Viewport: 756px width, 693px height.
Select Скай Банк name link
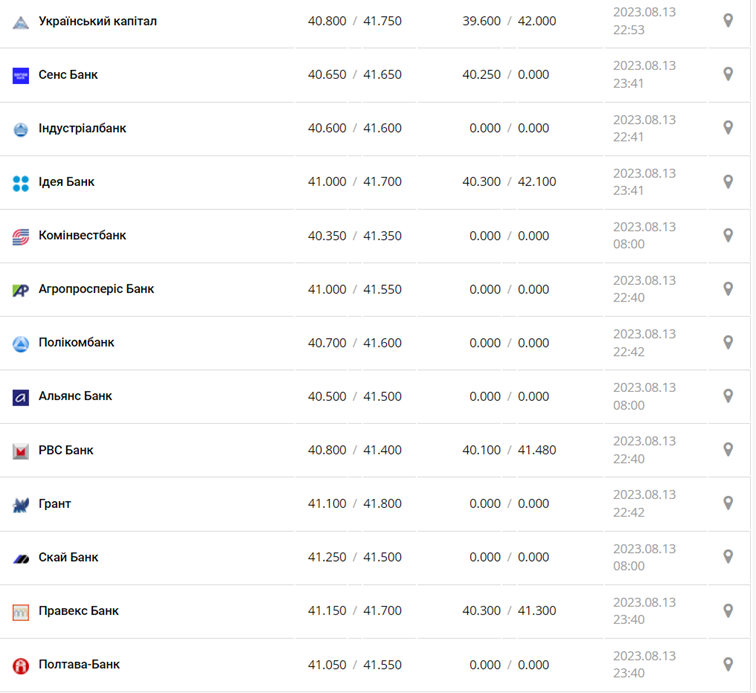(x=68, y=557)
